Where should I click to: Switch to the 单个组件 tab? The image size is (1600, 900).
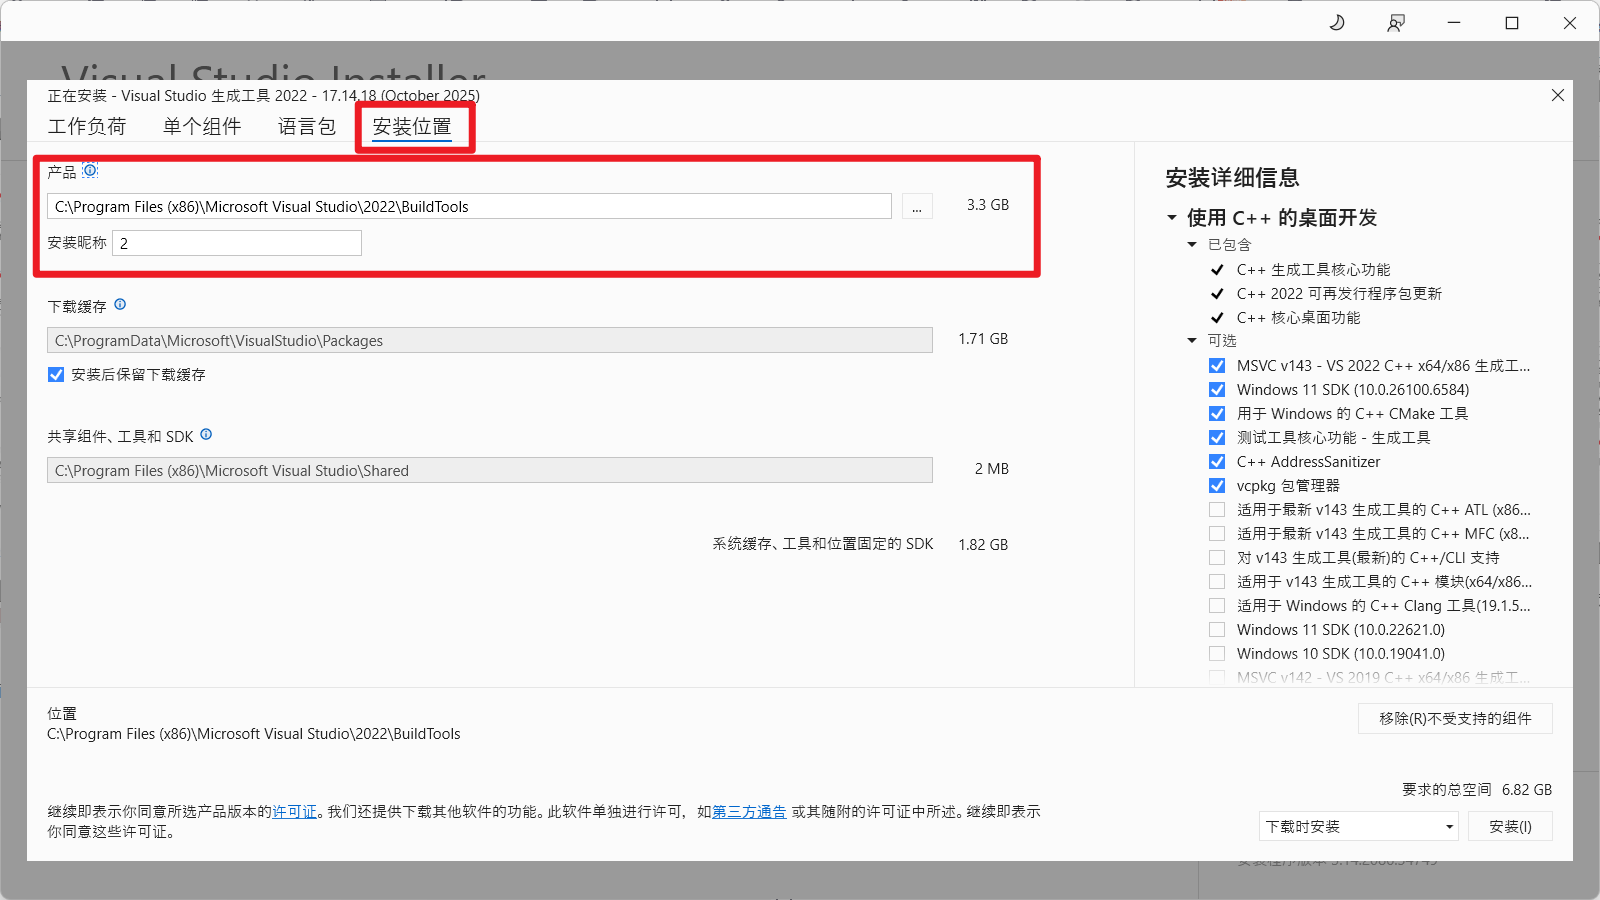pyautogui.click(x=202, y=127)
